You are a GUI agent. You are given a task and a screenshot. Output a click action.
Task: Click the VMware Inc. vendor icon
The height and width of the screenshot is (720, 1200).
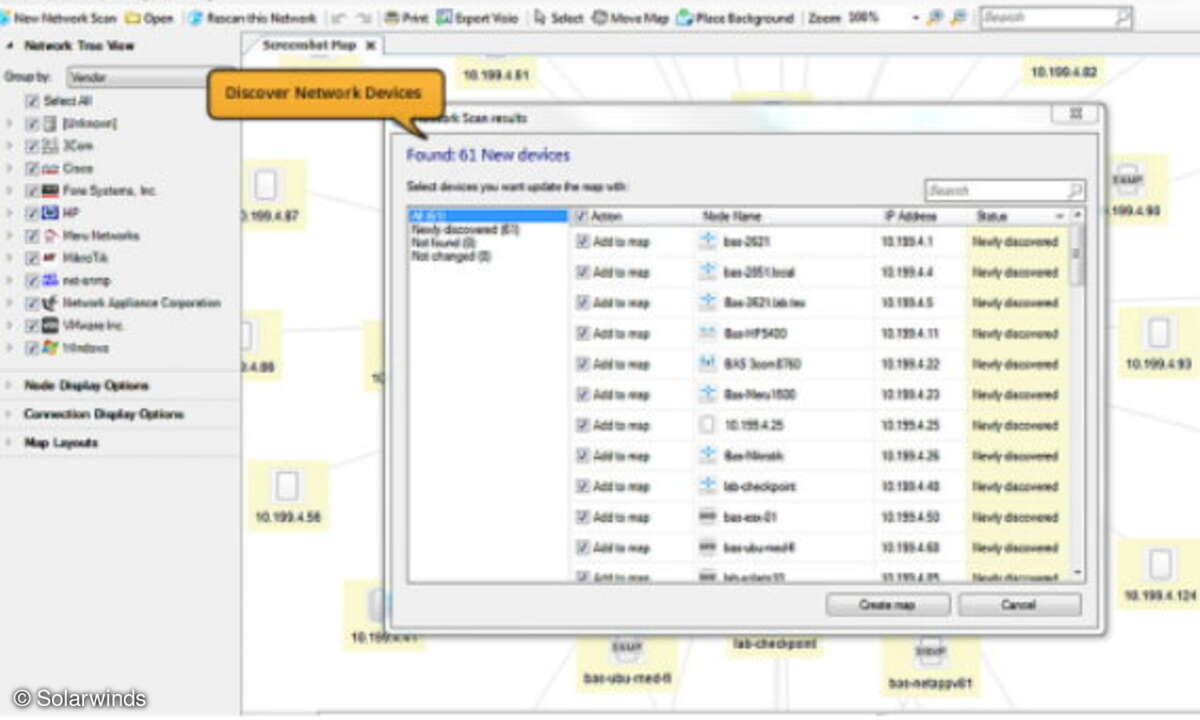coord(50,326)
